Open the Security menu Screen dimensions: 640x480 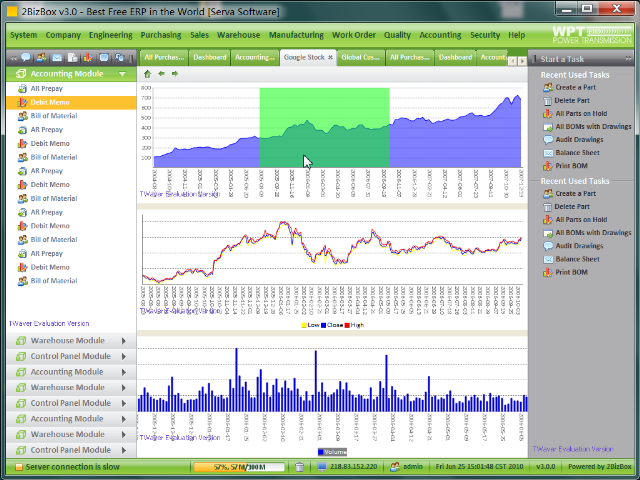[x=485, y=35]
